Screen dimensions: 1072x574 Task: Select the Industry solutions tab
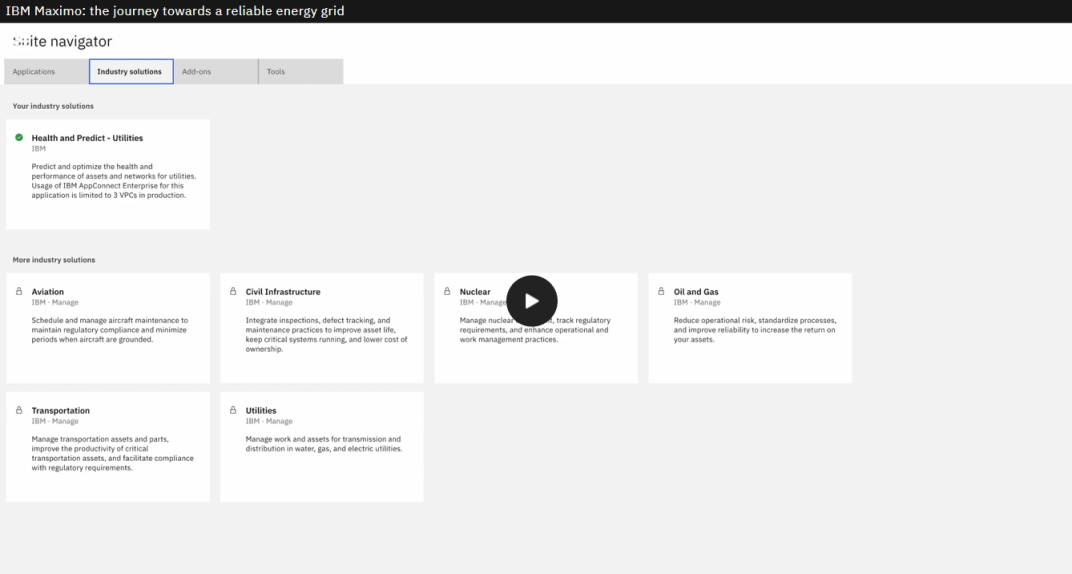tap(131, 72)
